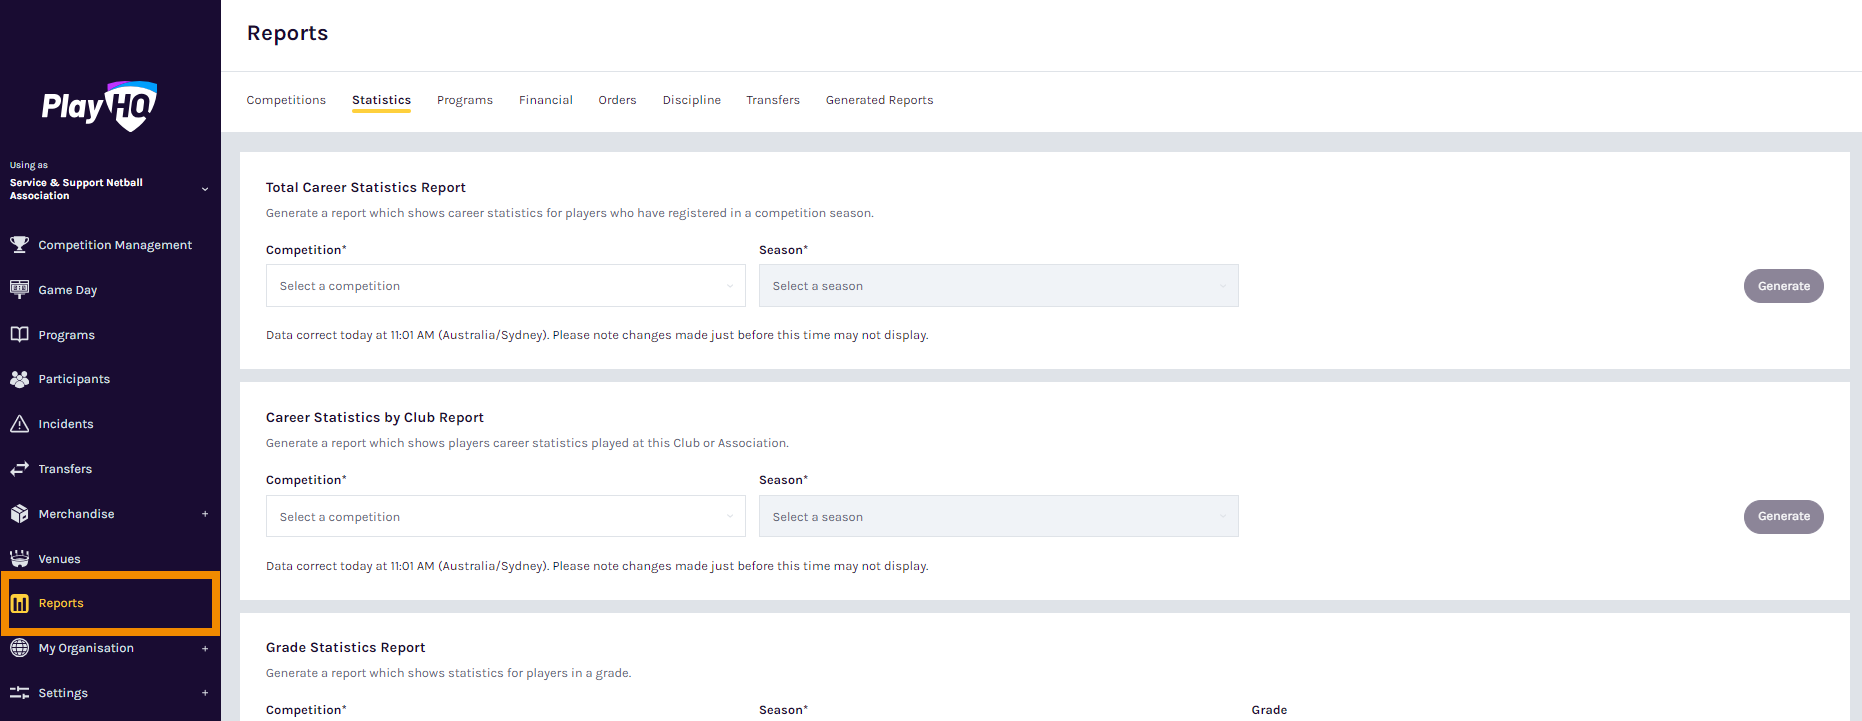The height and width of the screenshot is (721, 1862).
Task: Open the Transfers arrows icon
Action: (x=19, y=468)
